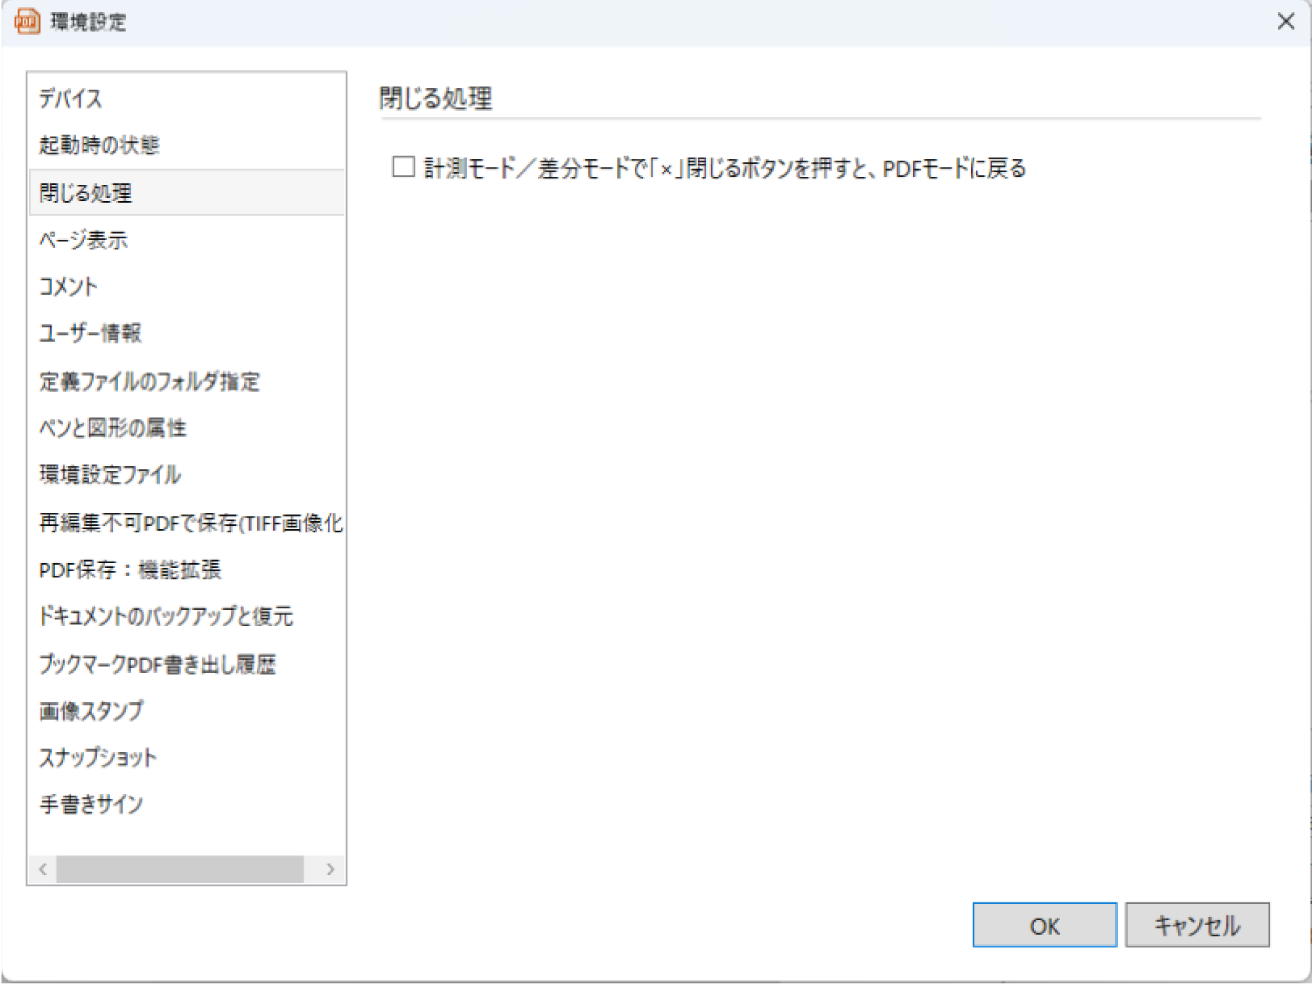Go to コメント settings
This screenshot has height=984, width=1312.
pos(69,287)
